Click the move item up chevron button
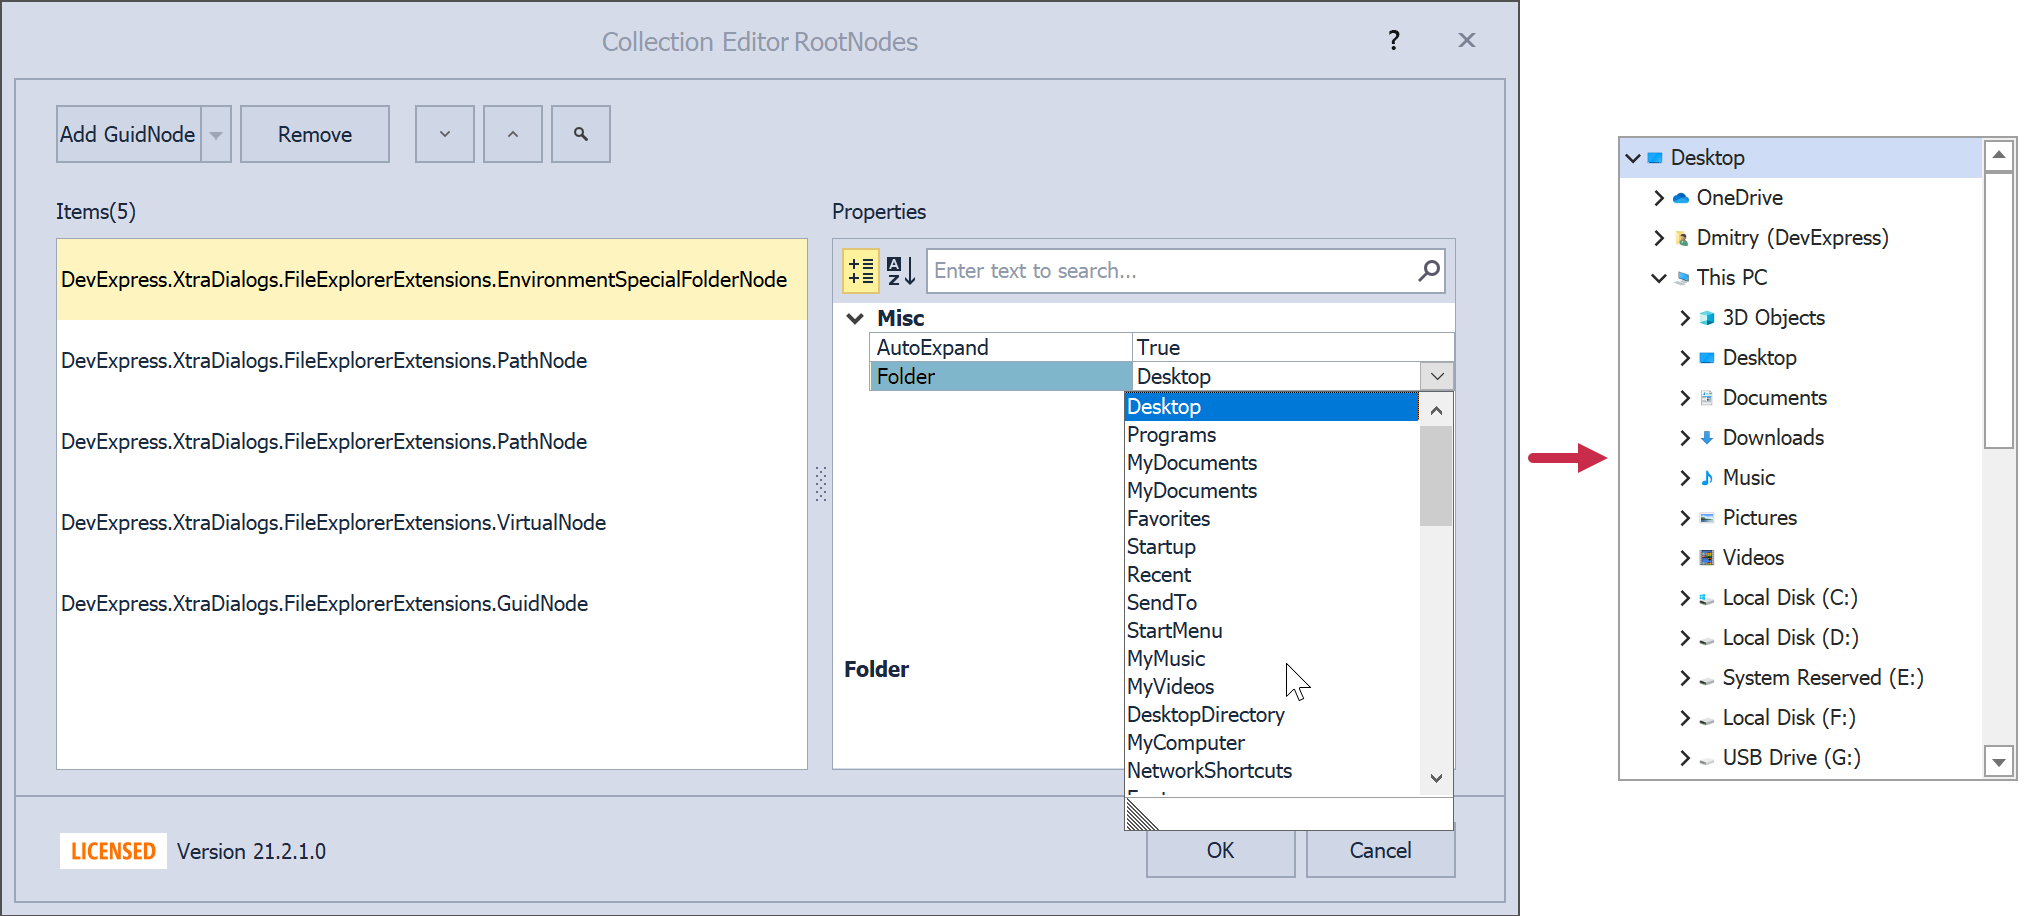 512,133
